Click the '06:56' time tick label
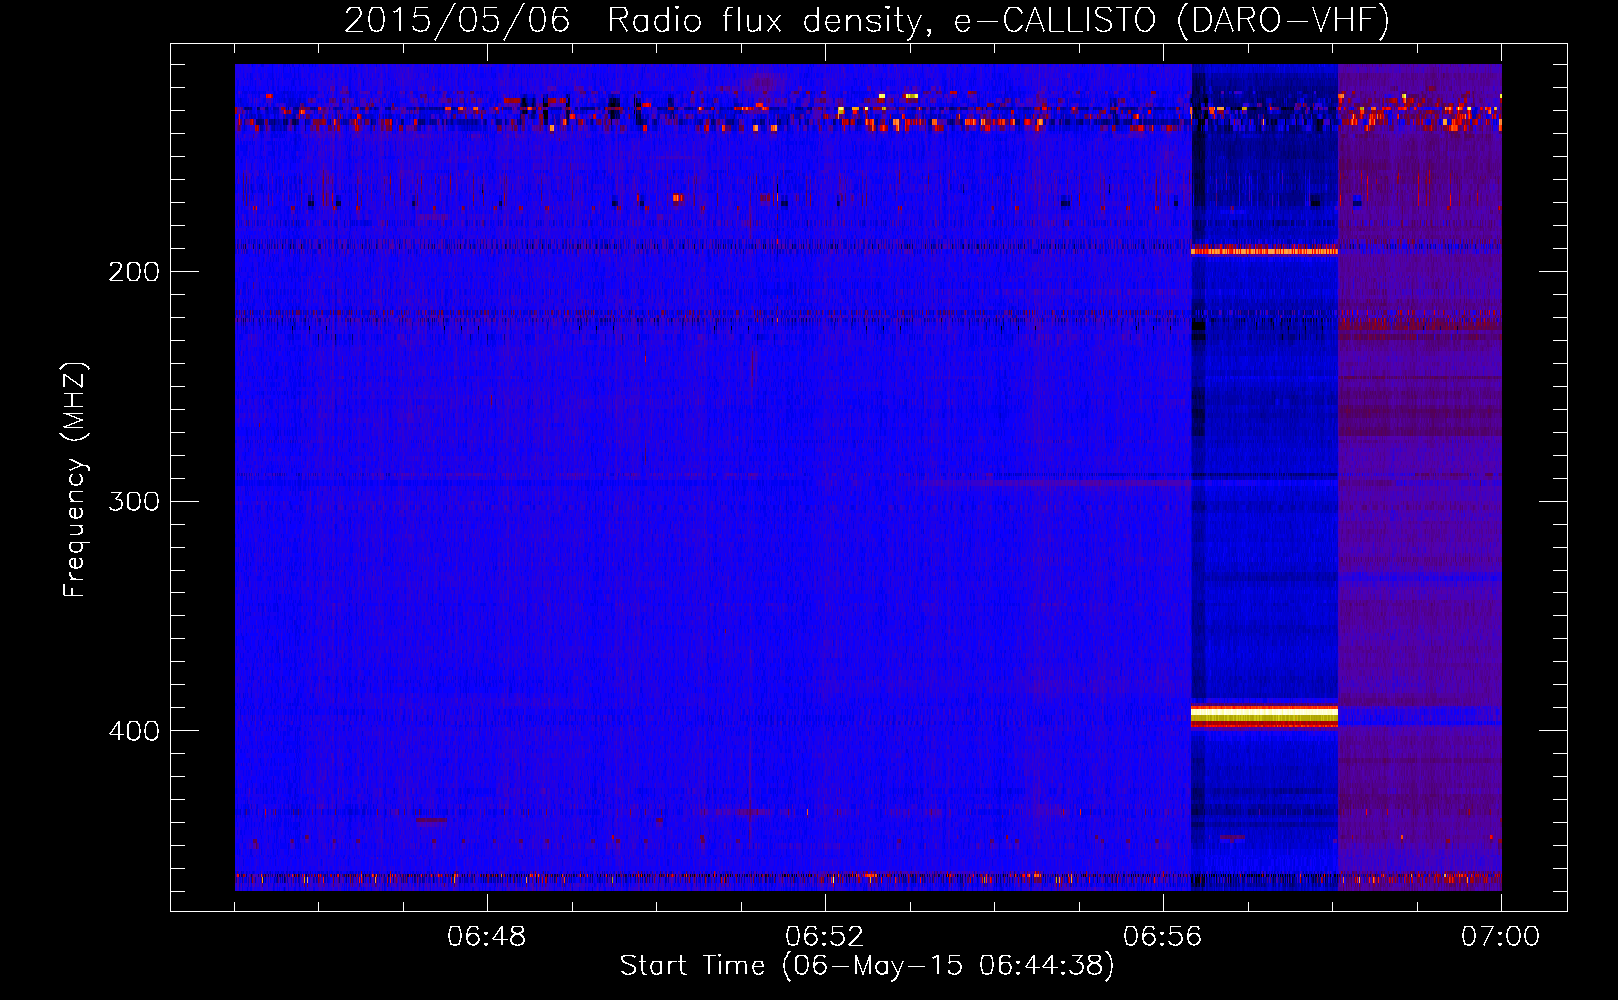 tap(1163, 936)
